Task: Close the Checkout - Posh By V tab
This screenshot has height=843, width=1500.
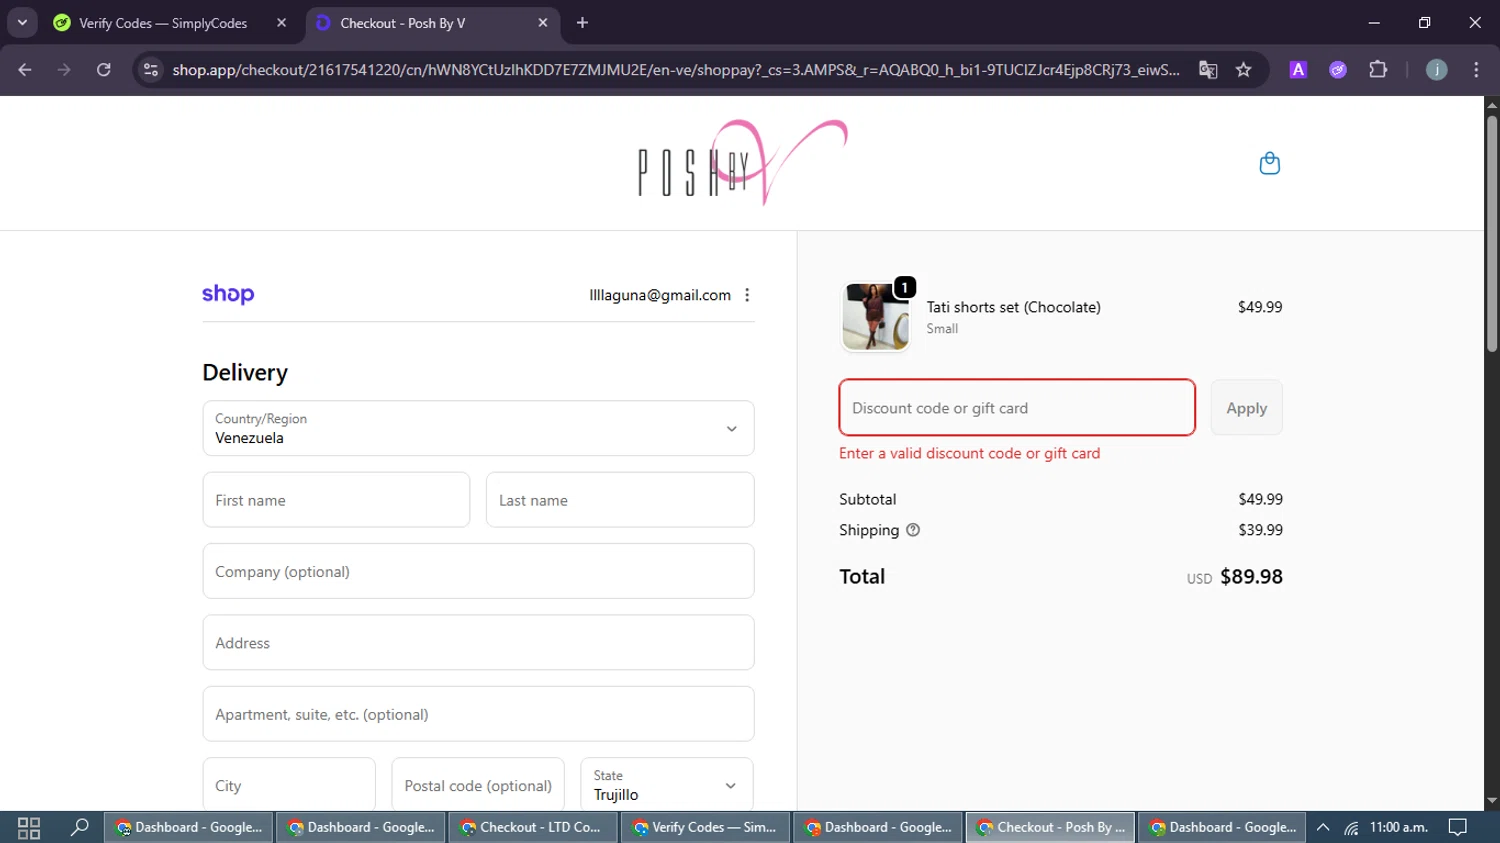Action: [543, 22]
